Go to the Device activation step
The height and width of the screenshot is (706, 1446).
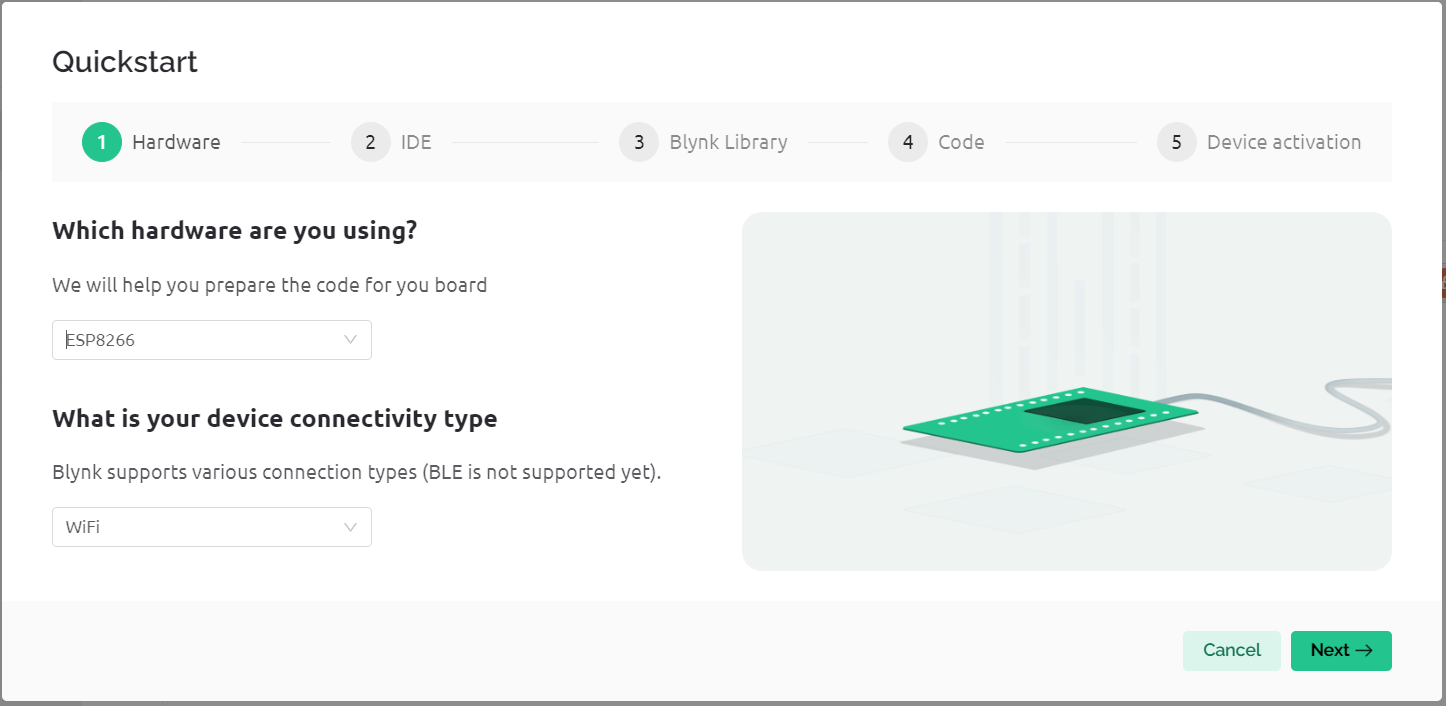[x=1284, y=142]
